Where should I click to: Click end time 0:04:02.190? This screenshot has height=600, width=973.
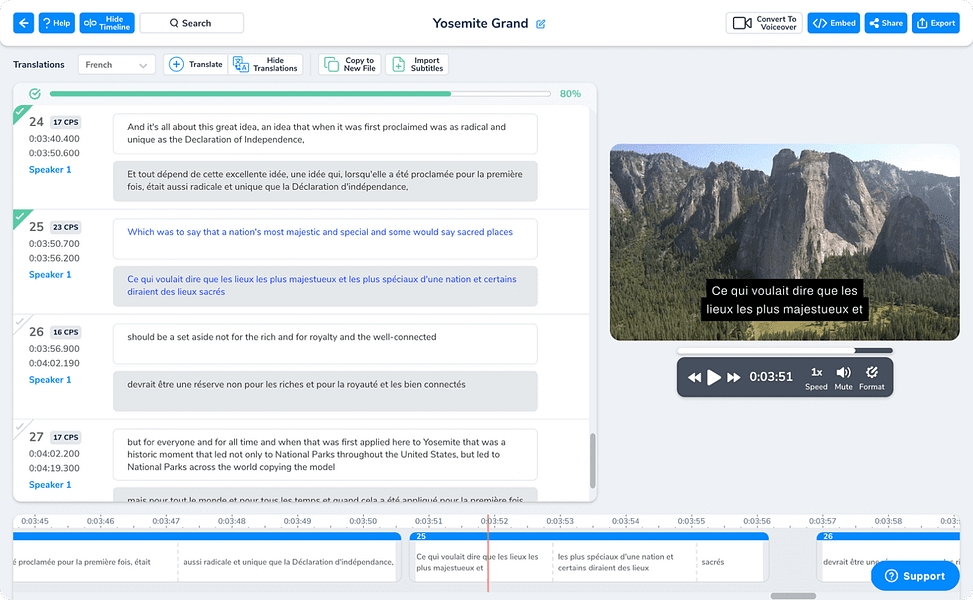[54, 363]
